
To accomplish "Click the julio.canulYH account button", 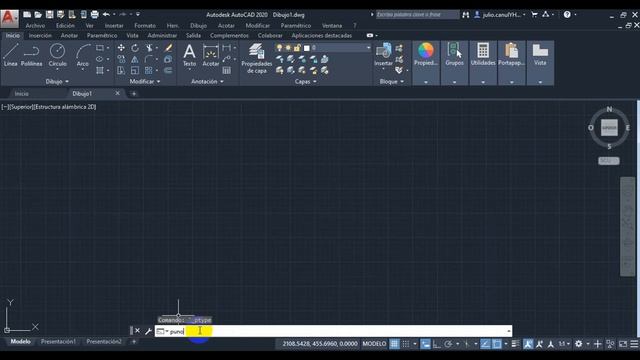I will point(500,15).
